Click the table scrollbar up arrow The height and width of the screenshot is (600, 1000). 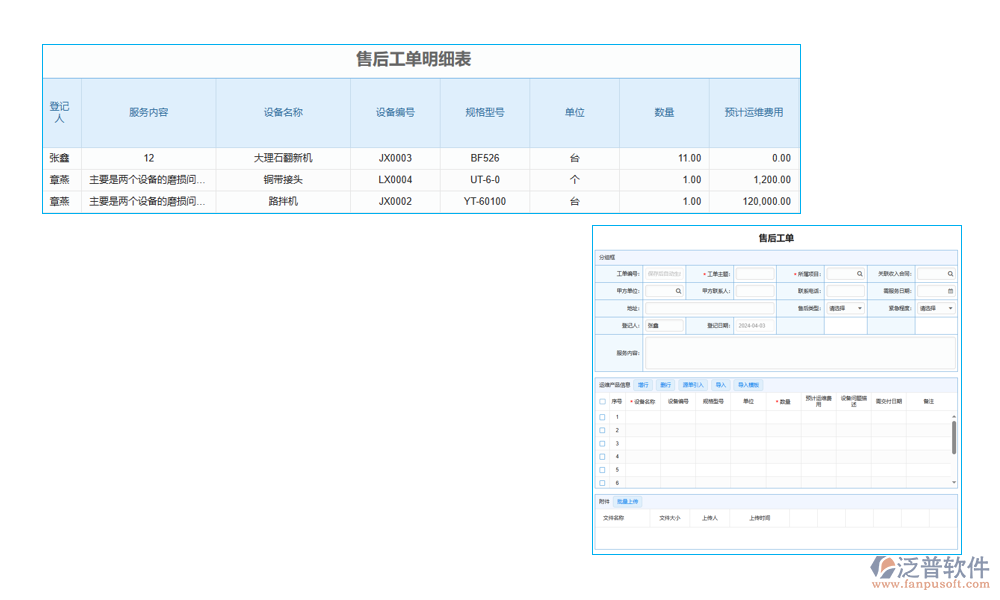coord(953,416)
